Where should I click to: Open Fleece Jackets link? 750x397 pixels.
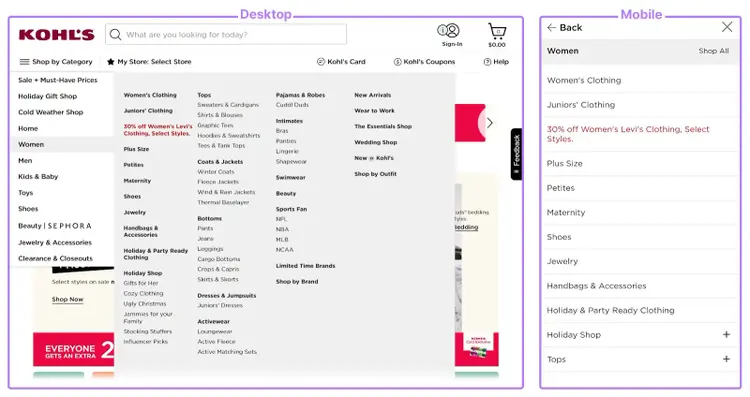coord(218,182)
